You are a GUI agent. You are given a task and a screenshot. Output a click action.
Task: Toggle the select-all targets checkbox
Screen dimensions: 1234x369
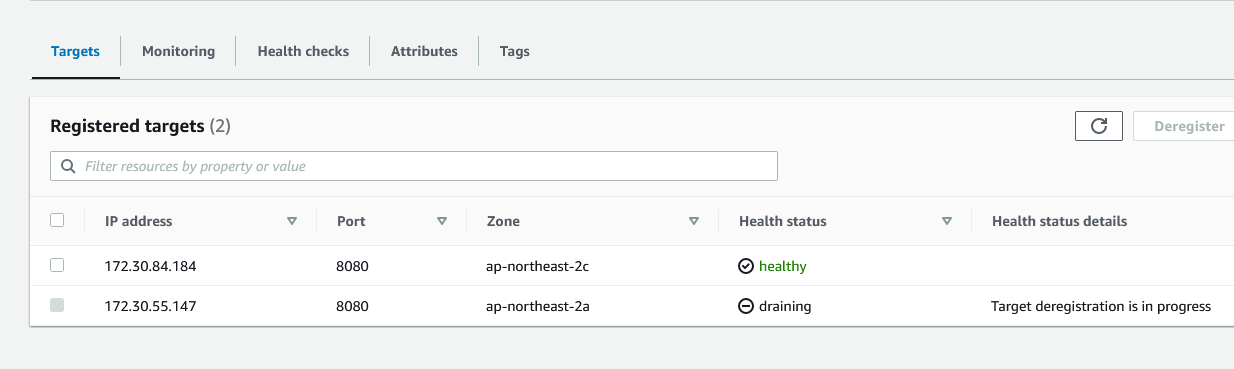click(x=57, y=220)
